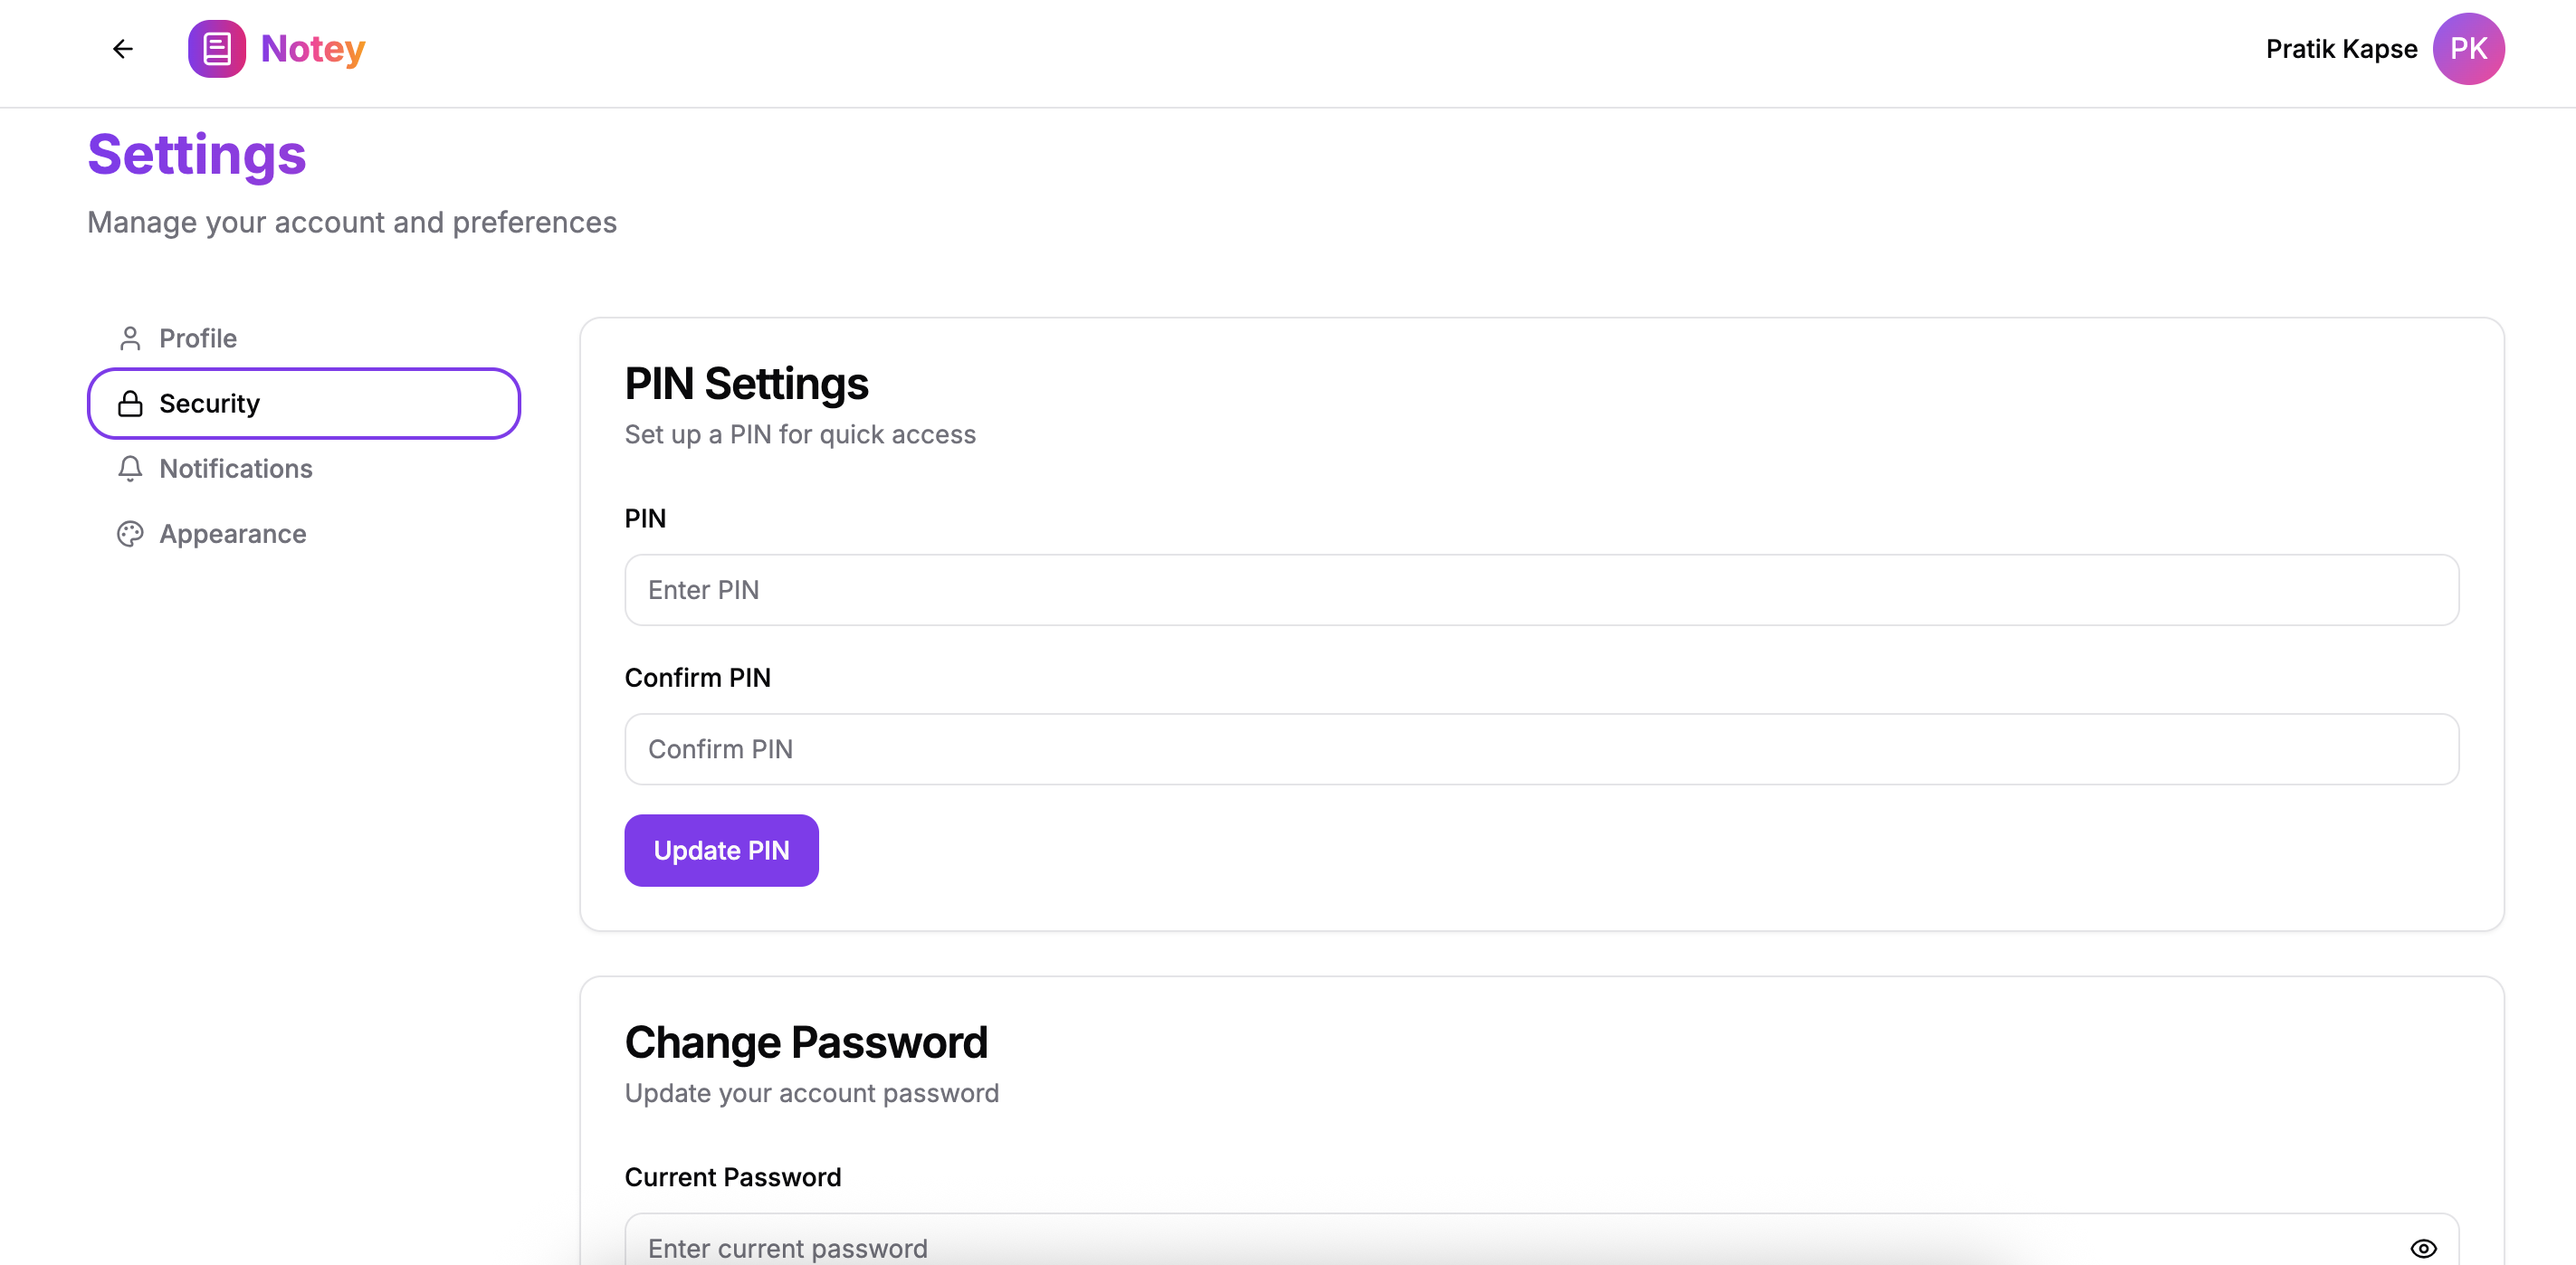Viewport: 2576px width, 1265px height.
Task: Click the Profile person icon
Action: point(130,338)
